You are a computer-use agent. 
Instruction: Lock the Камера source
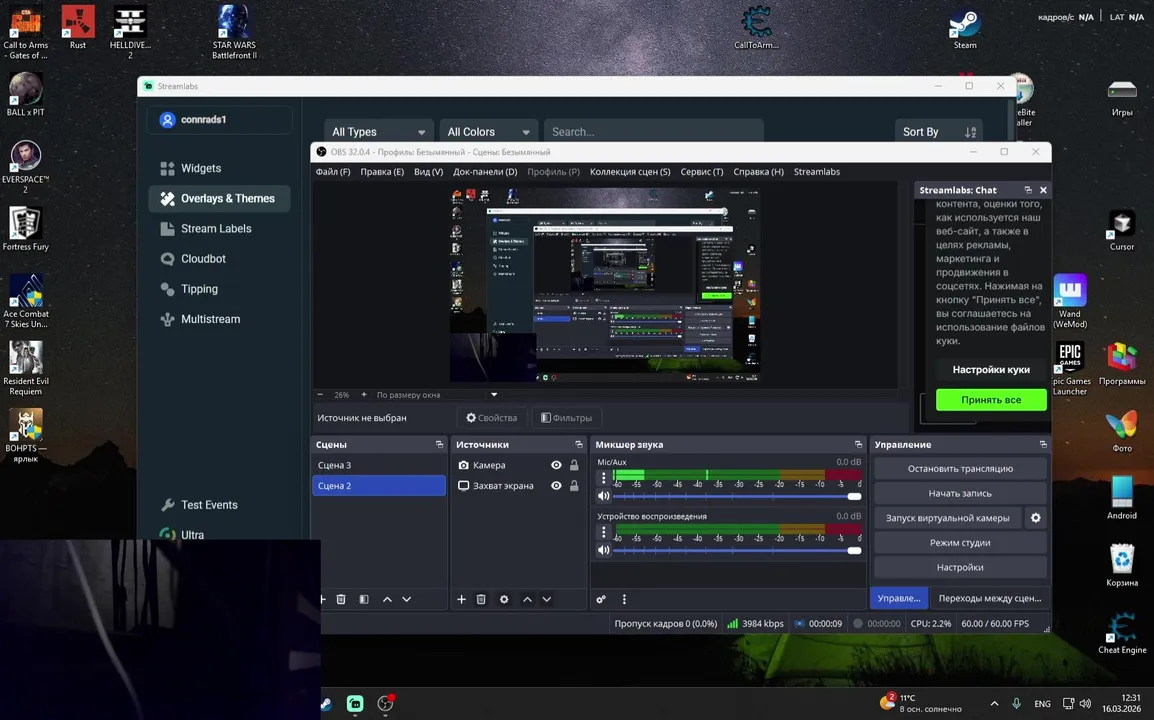(x=574, y=465)
